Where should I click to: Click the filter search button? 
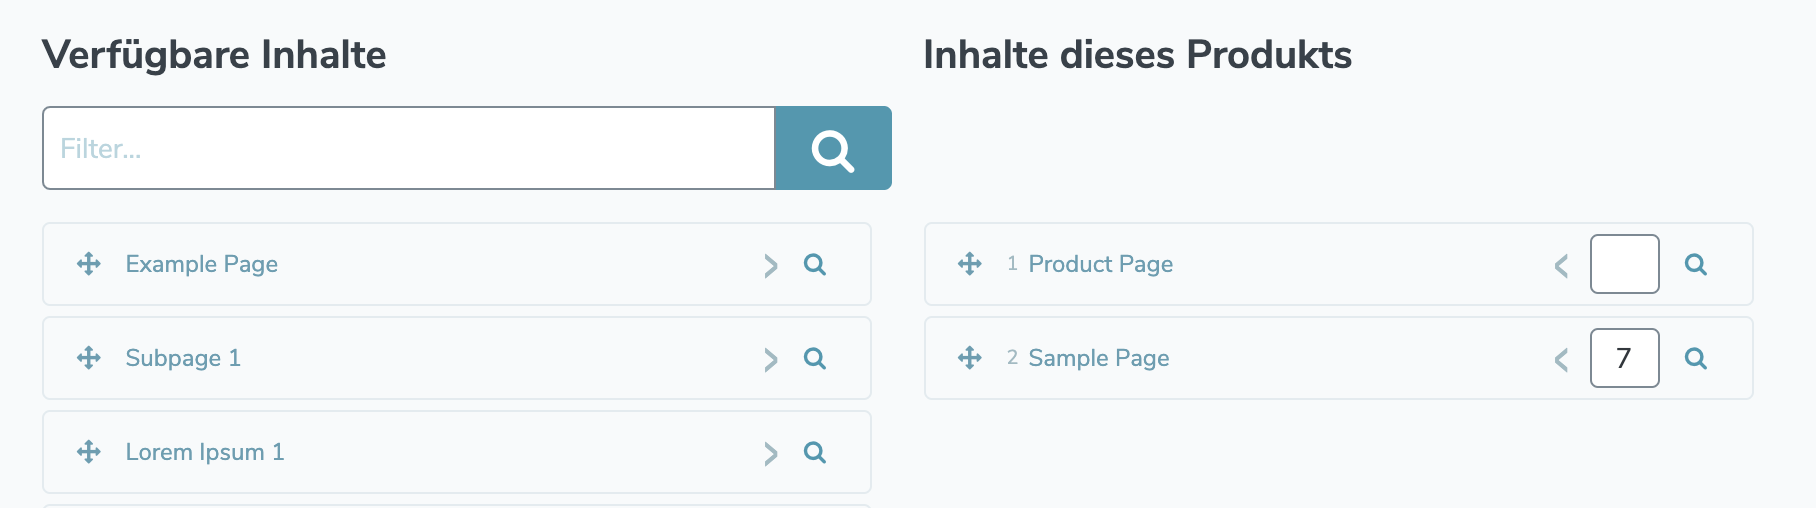[x=832, y=149]
